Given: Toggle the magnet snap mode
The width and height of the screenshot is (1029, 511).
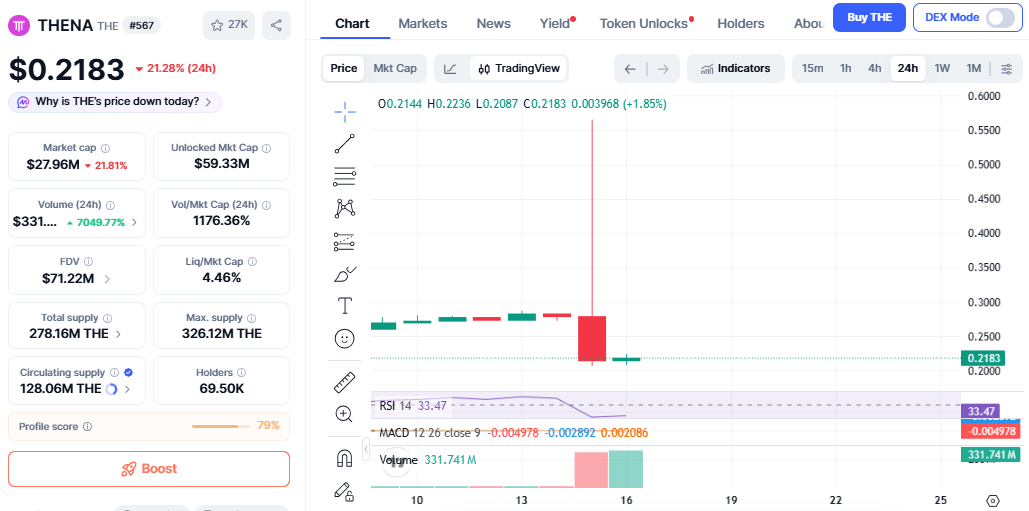Looking at the screenshot, I should tap(345, 458).
